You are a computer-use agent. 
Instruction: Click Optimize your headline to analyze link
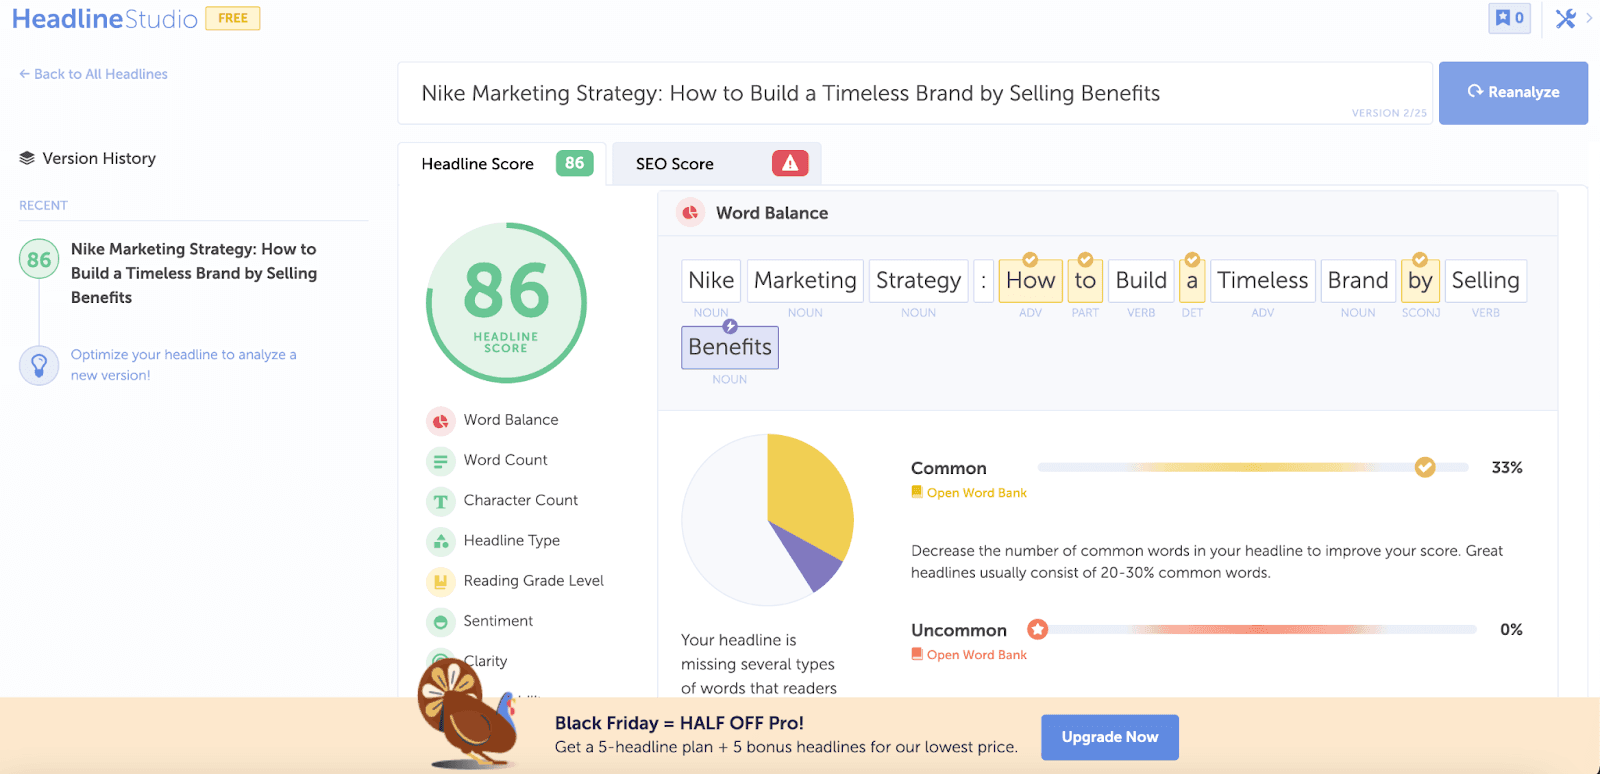[183, 365]
